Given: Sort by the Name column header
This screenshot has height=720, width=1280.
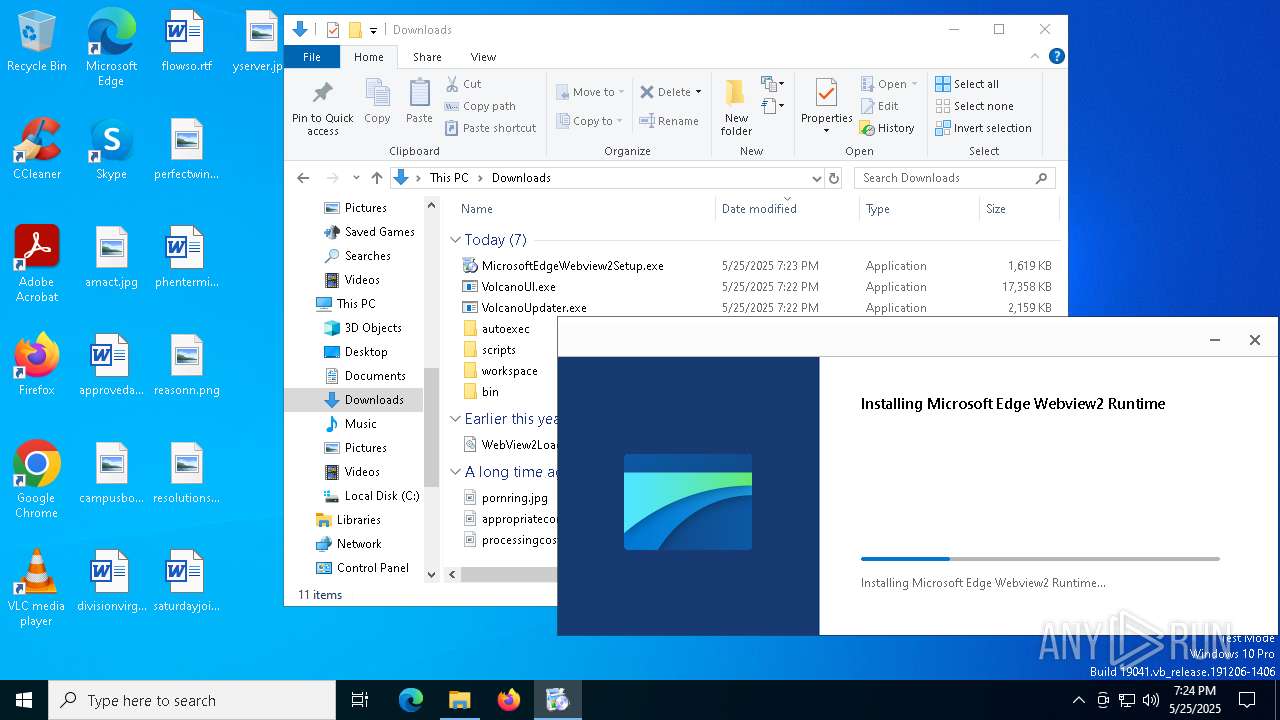Looking at the screenshot, I should point(585,209).
